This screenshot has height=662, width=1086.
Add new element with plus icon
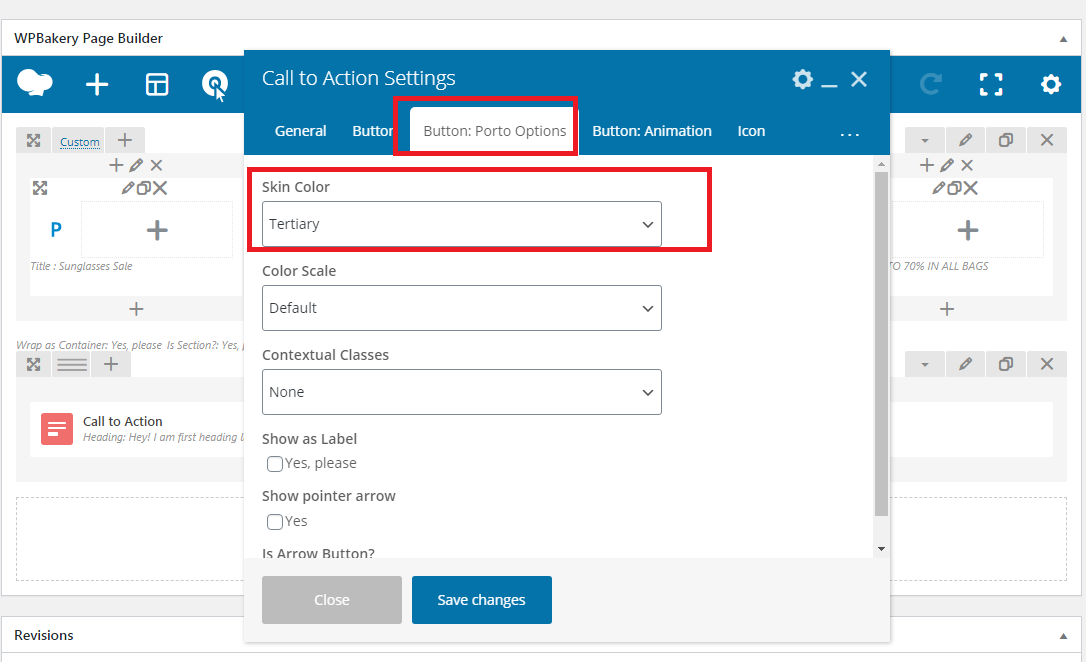pyautogui.click(x=97, y=85)
